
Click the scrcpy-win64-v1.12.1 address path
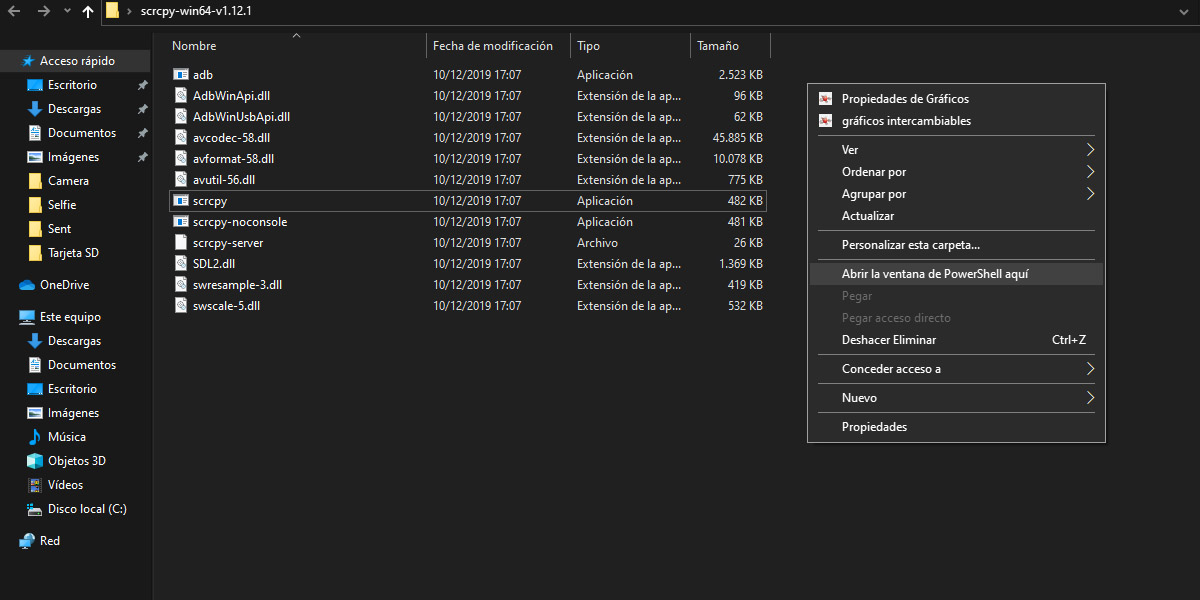(x=195, y=11)
